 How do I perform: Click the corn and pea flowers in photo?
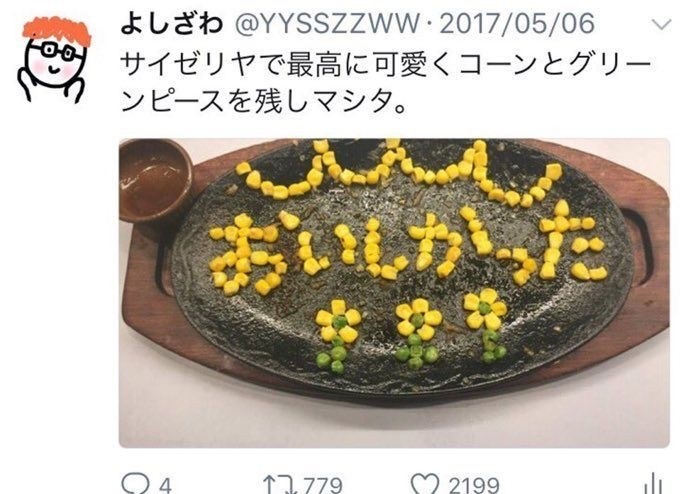point(411,330)
